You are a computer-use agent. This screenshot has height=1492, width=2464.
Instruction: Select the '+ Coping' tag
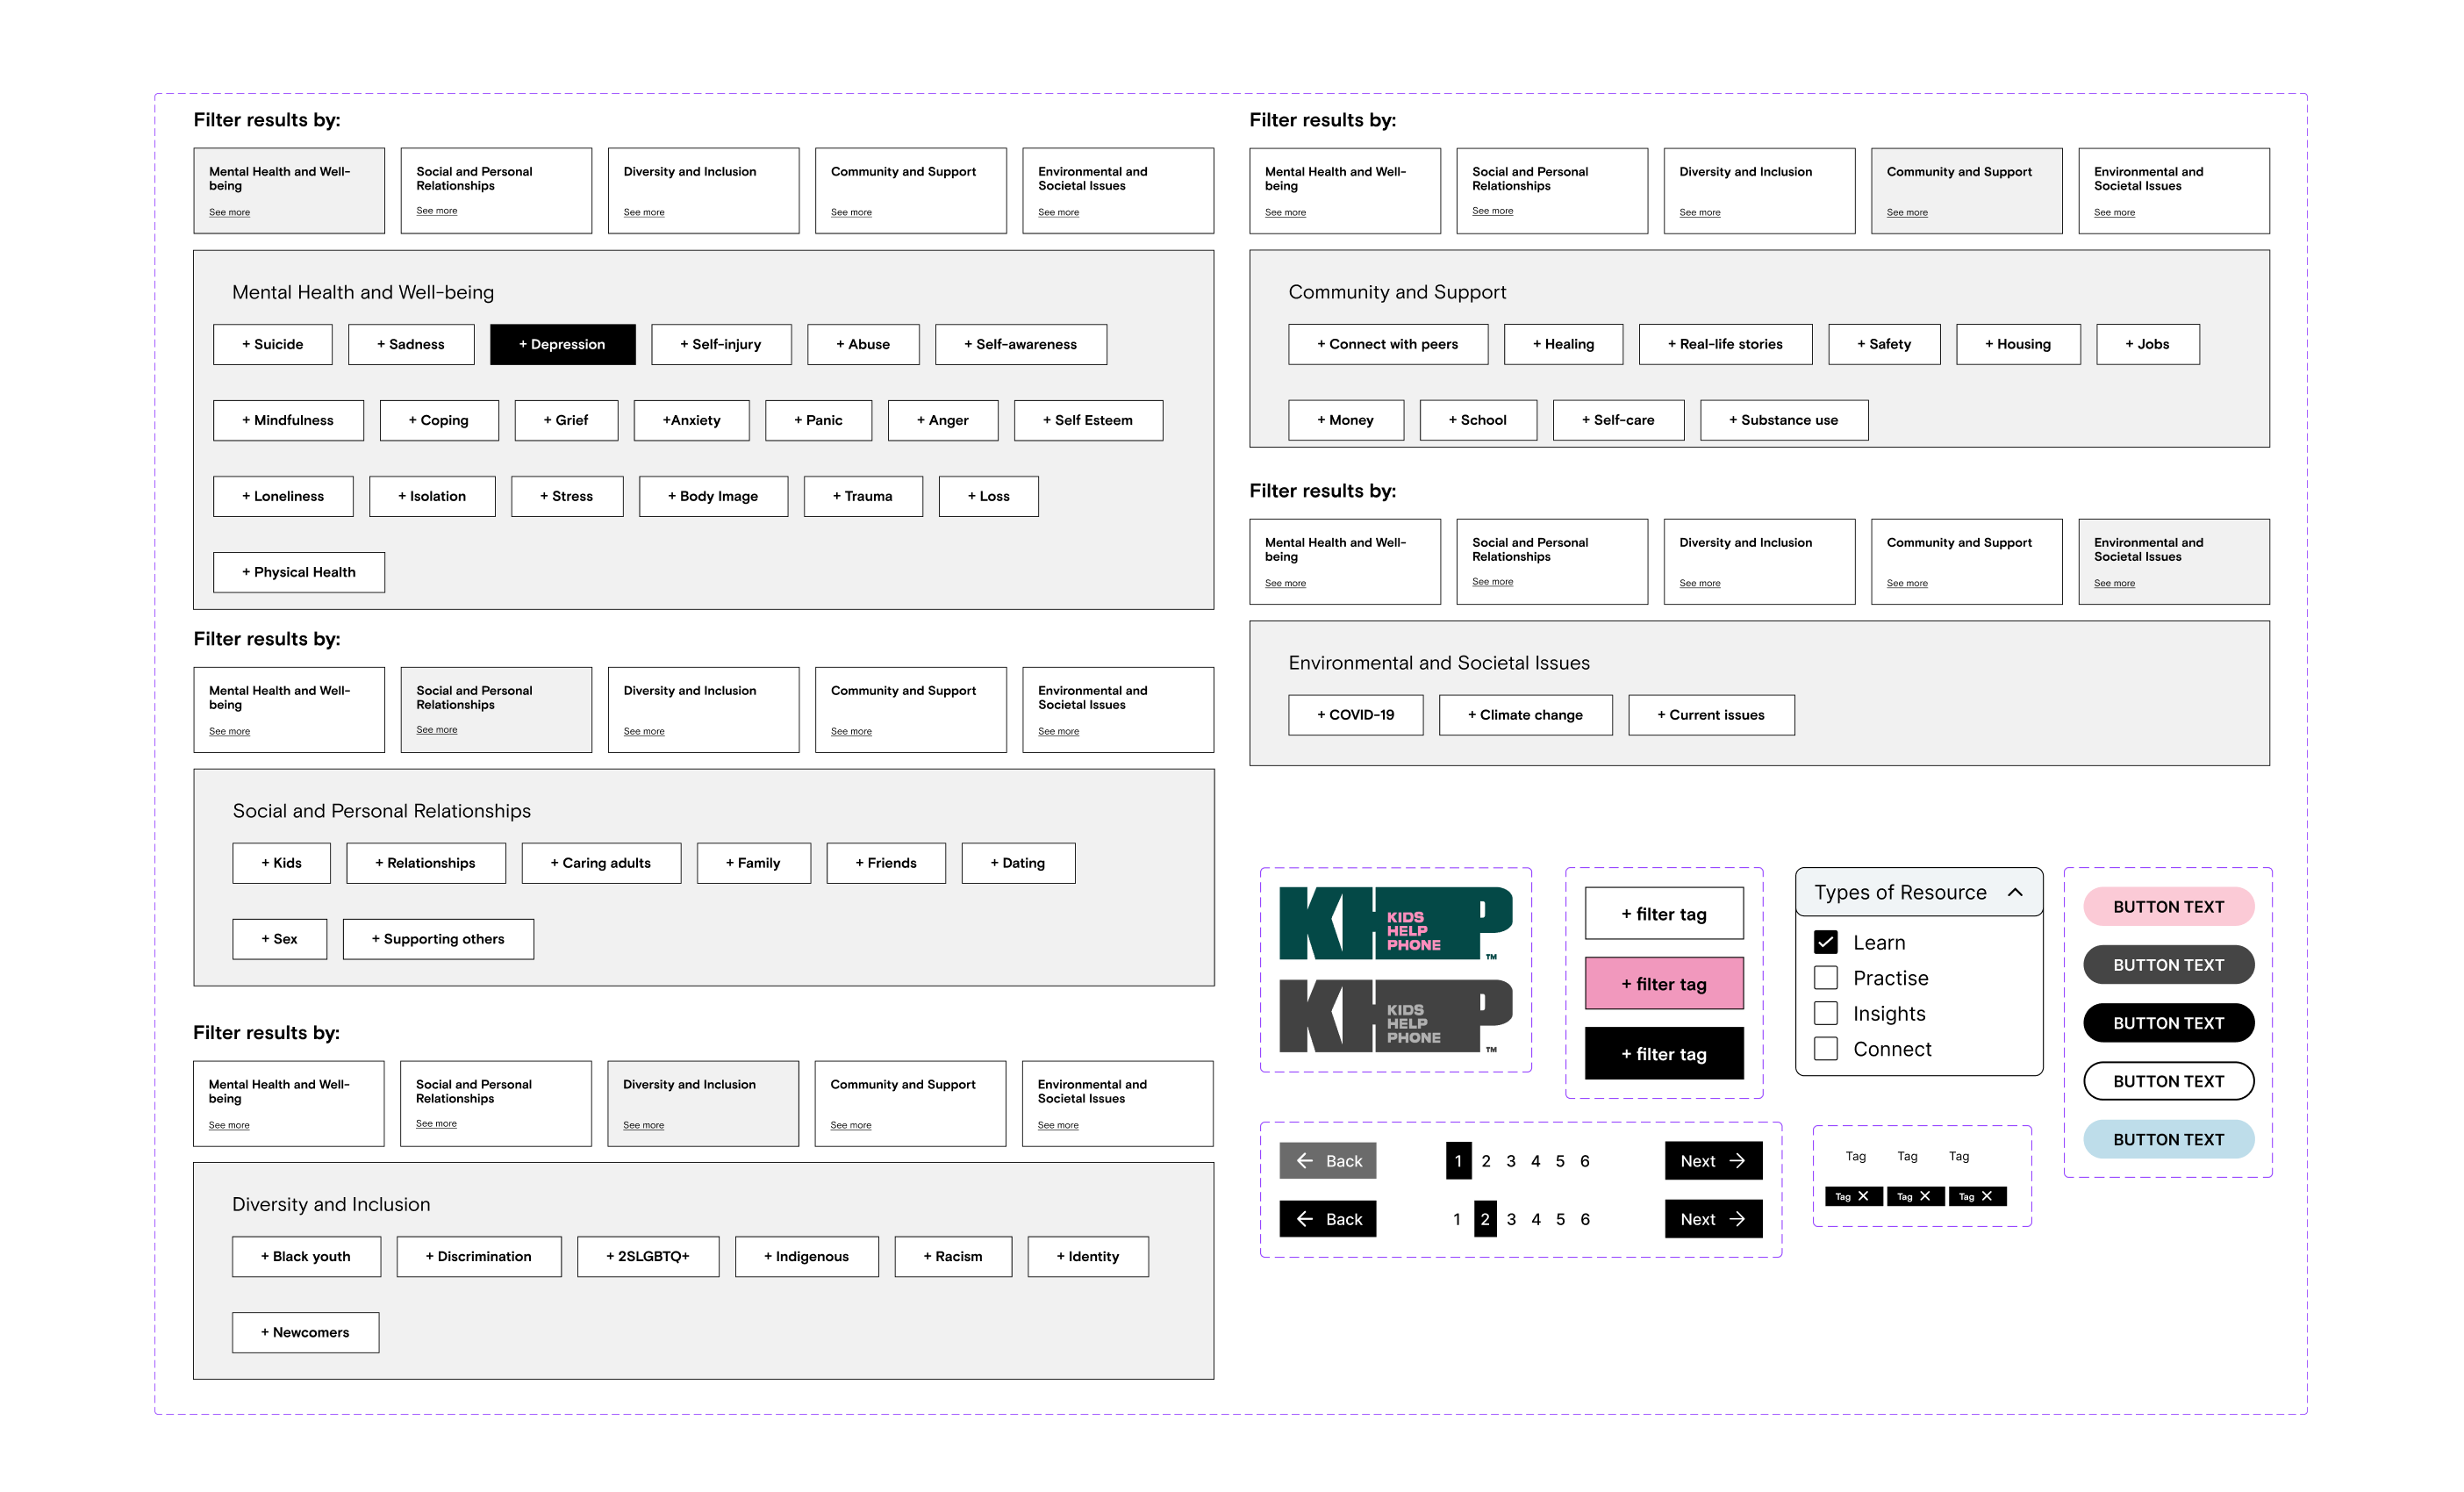(x=439, y=420)
